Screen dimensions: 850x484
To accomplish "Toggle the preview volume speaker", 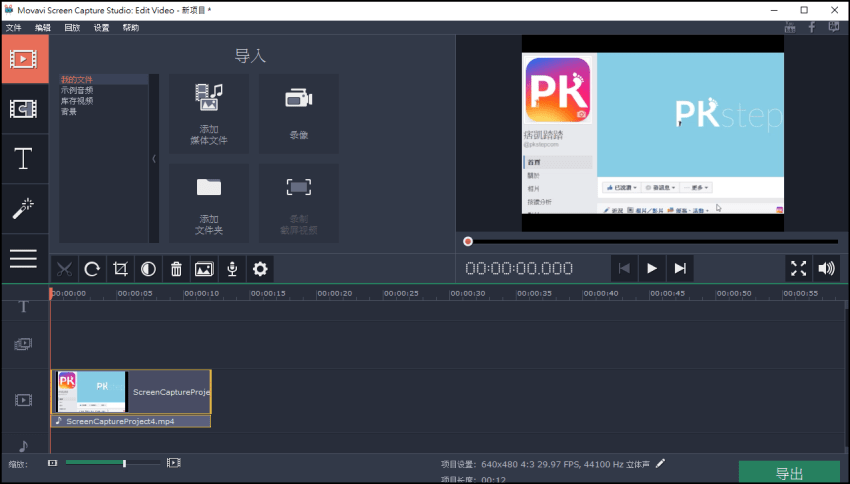I will click(827, 268).
